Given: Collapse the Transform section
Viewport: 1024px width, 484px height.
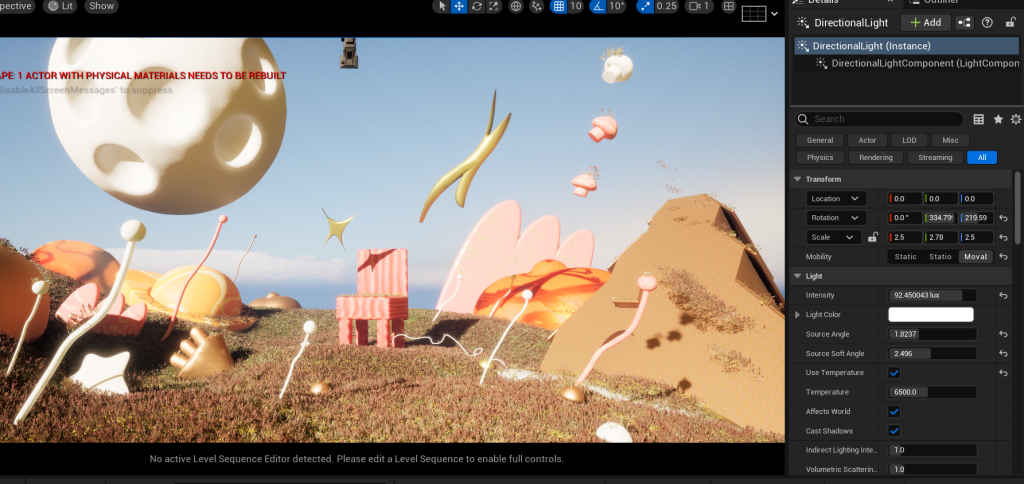Looking at the screenshot, I should 797,179.
